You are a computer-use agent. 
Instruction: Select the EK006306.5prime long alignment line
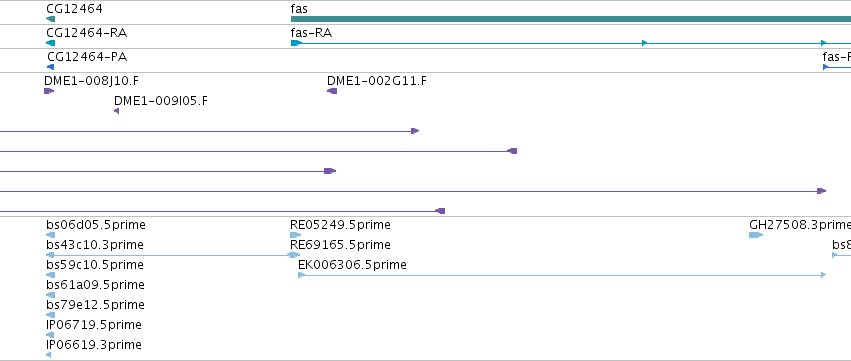(562, 275)
